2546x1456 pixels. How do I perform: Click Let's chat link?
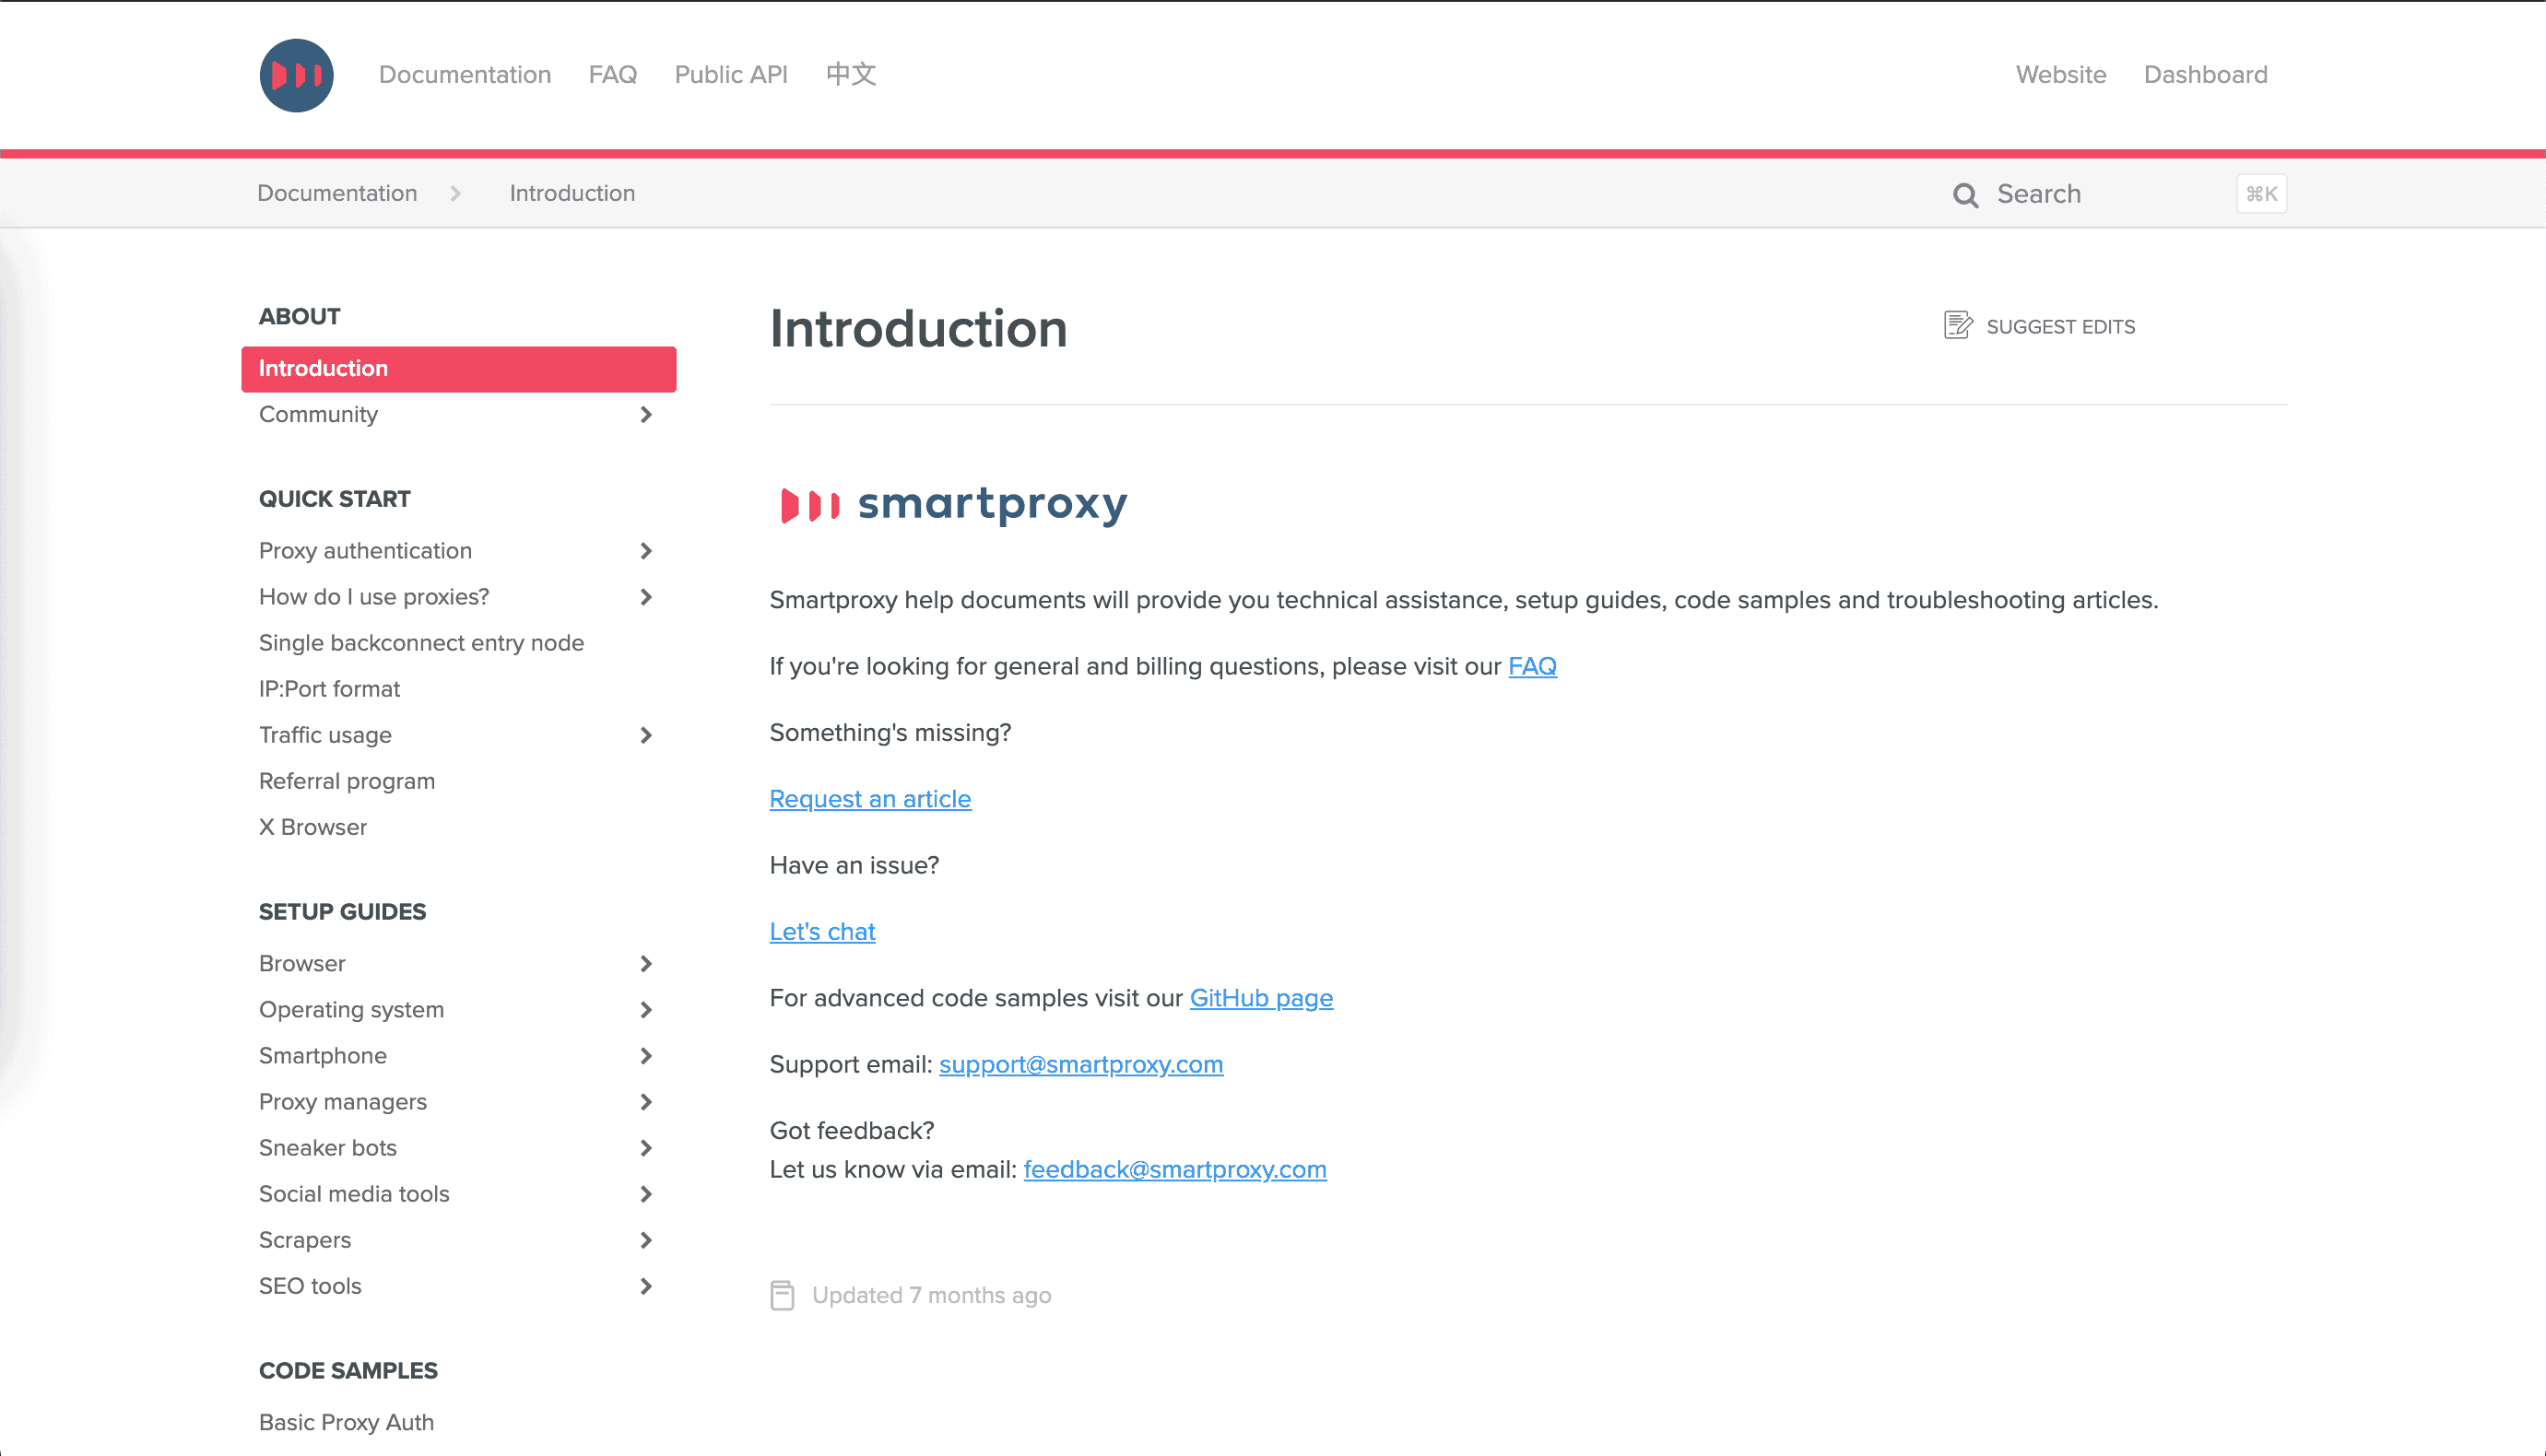(x=822, y=932)
